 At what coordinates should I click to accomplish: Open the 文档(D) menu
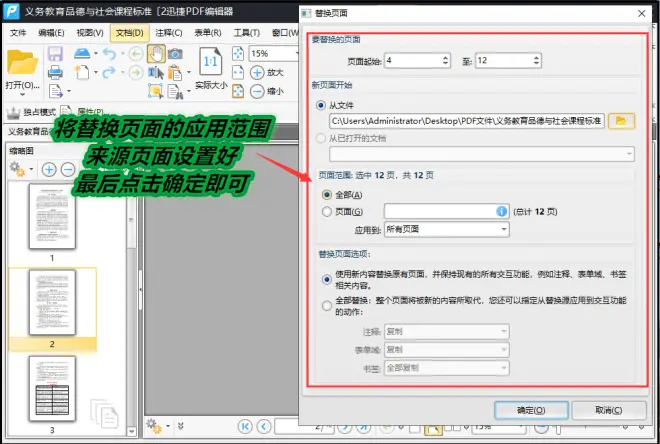(130, 33)
